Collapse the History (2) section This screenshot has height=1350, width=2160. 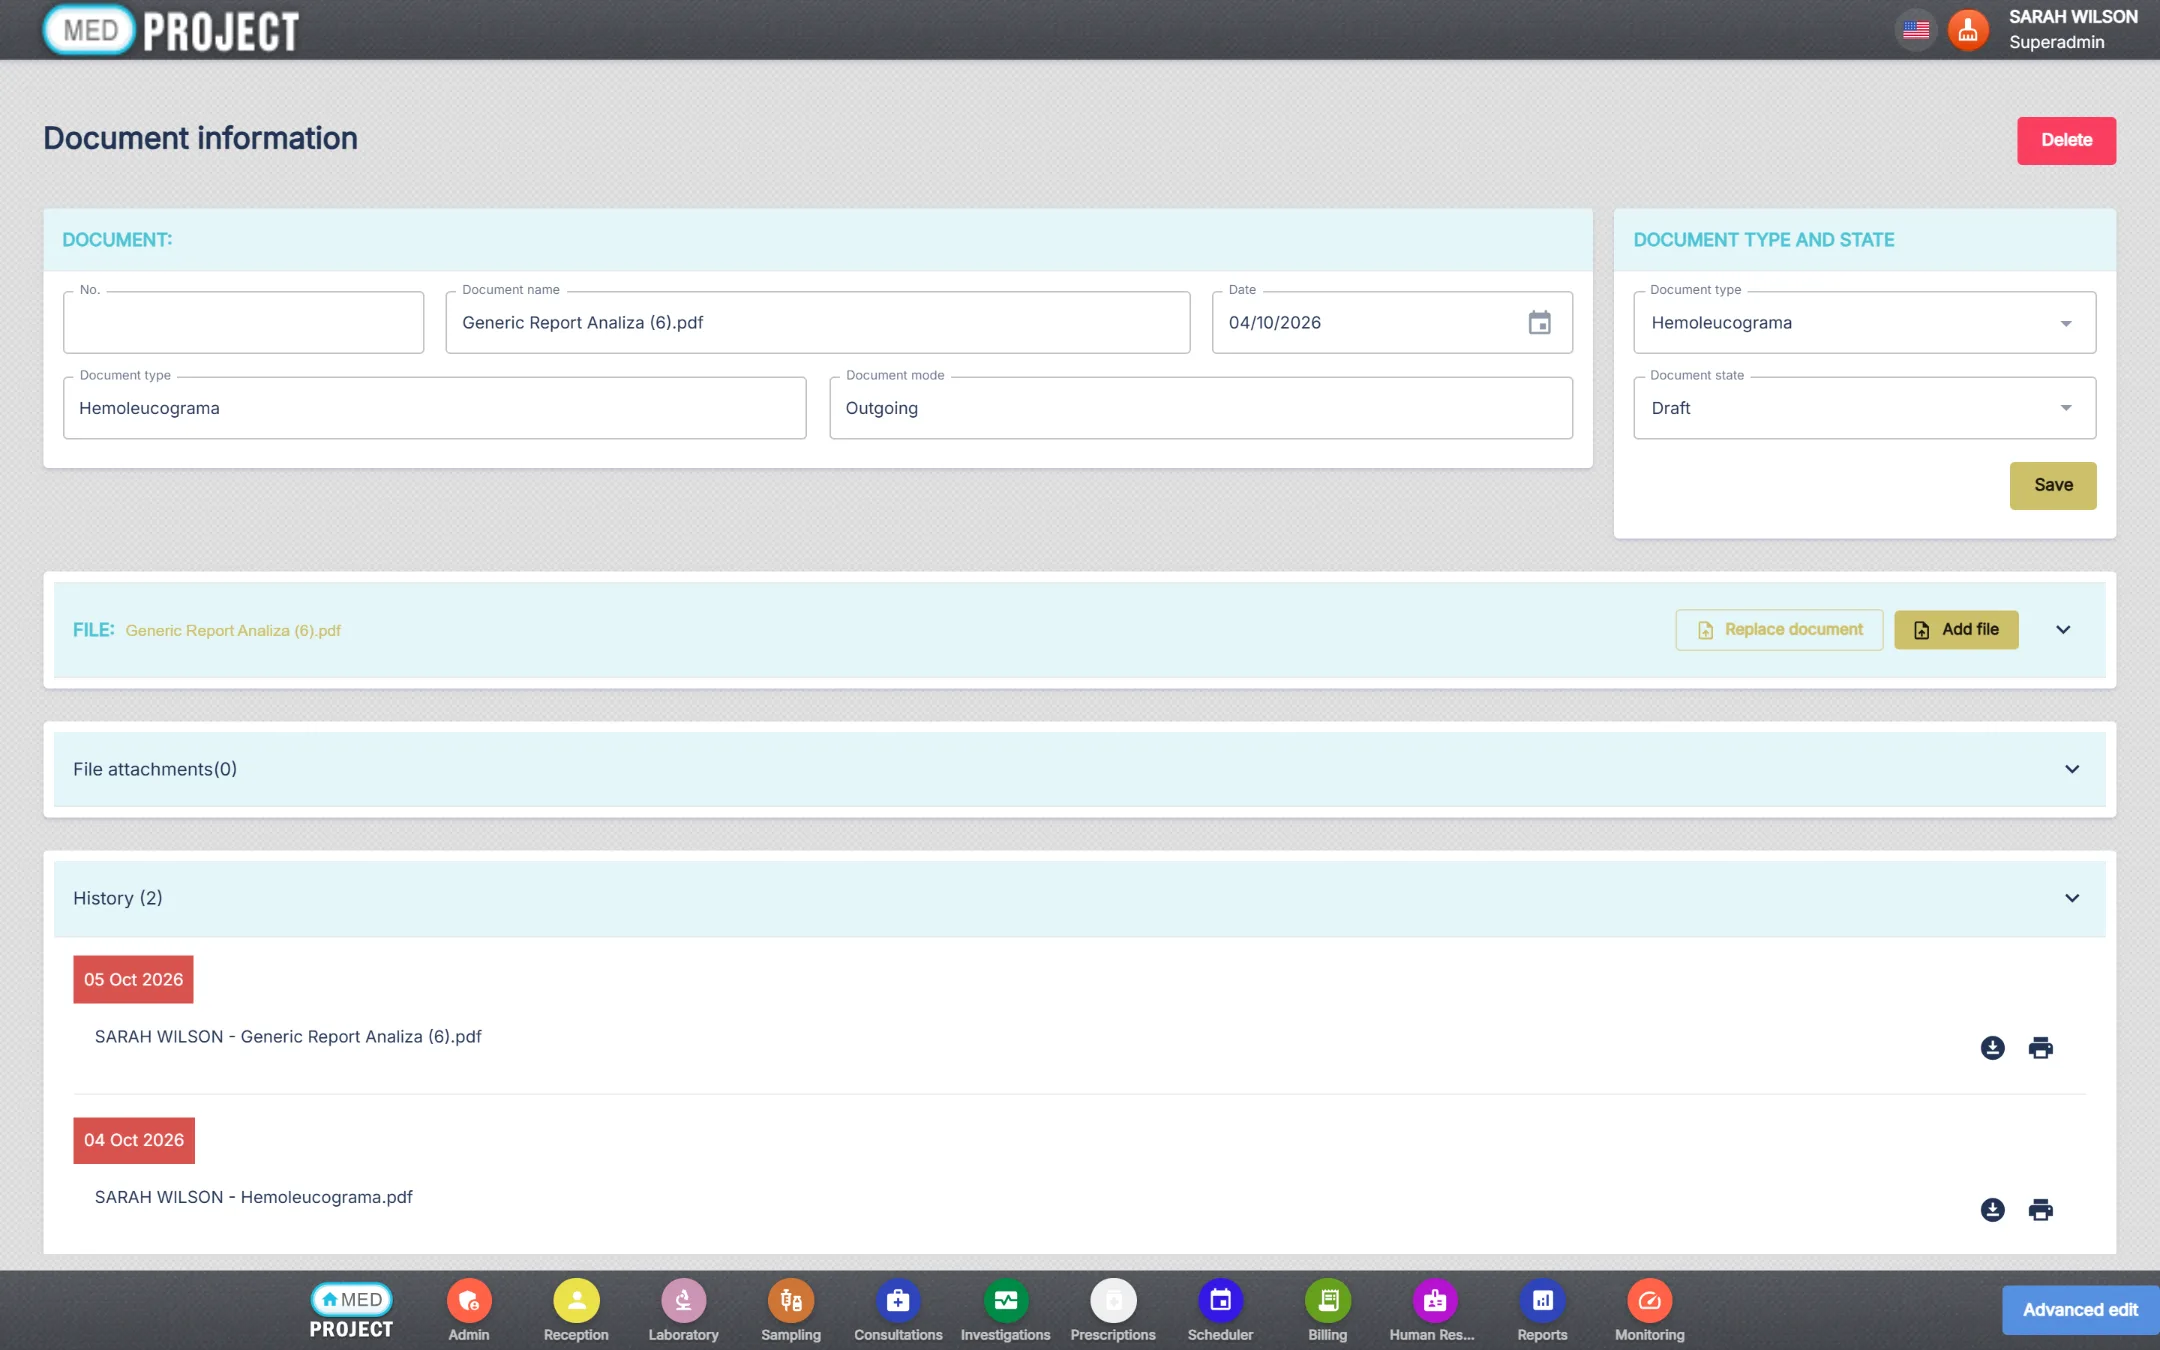(2072, 898)
